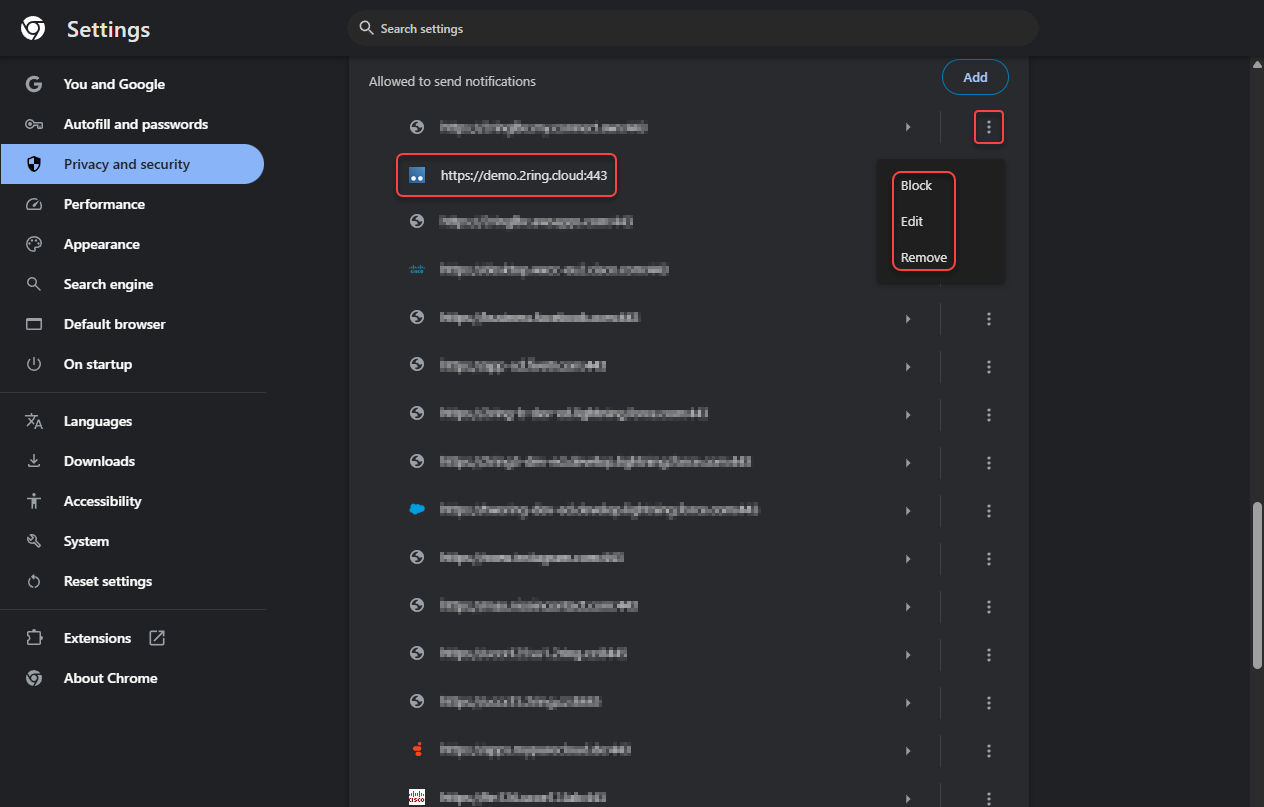Open System settings wrench item
Screen dimensions: 1264x807
[132, 541]
